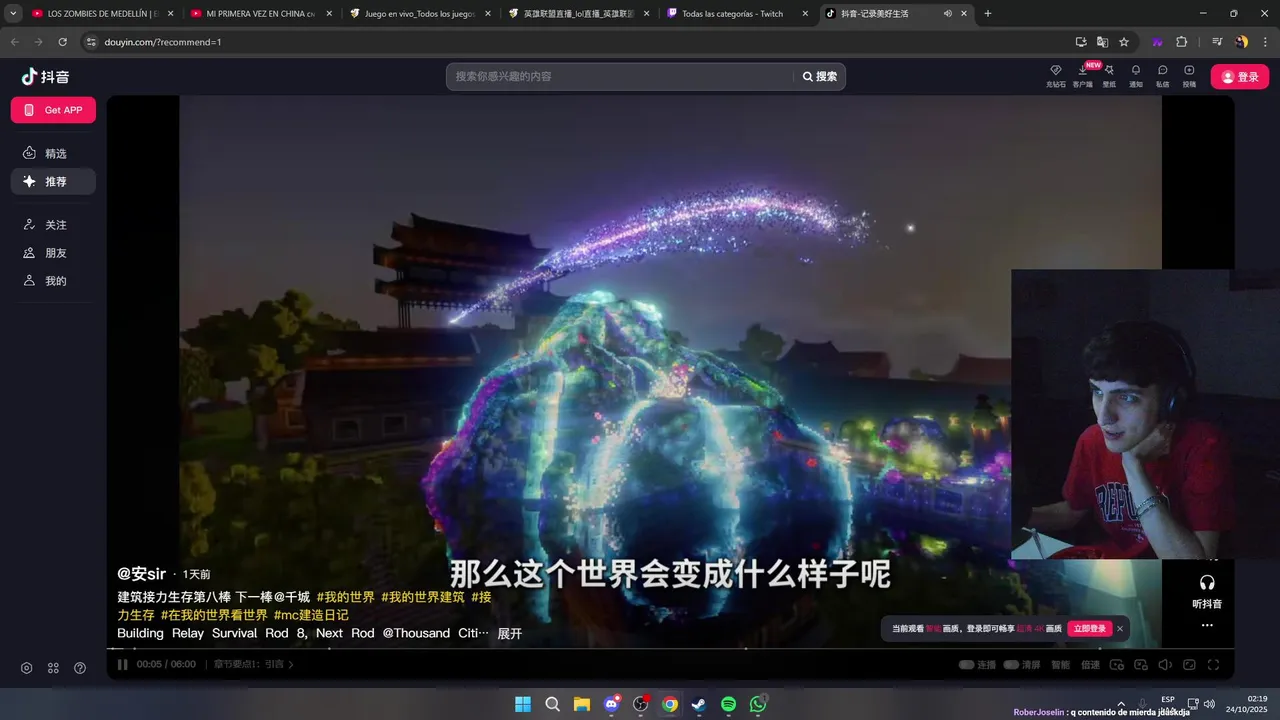This screenshot has width=1280, height=720.
Task: Open the four-dot grid icon in sidebar
Action: [53, 668]
